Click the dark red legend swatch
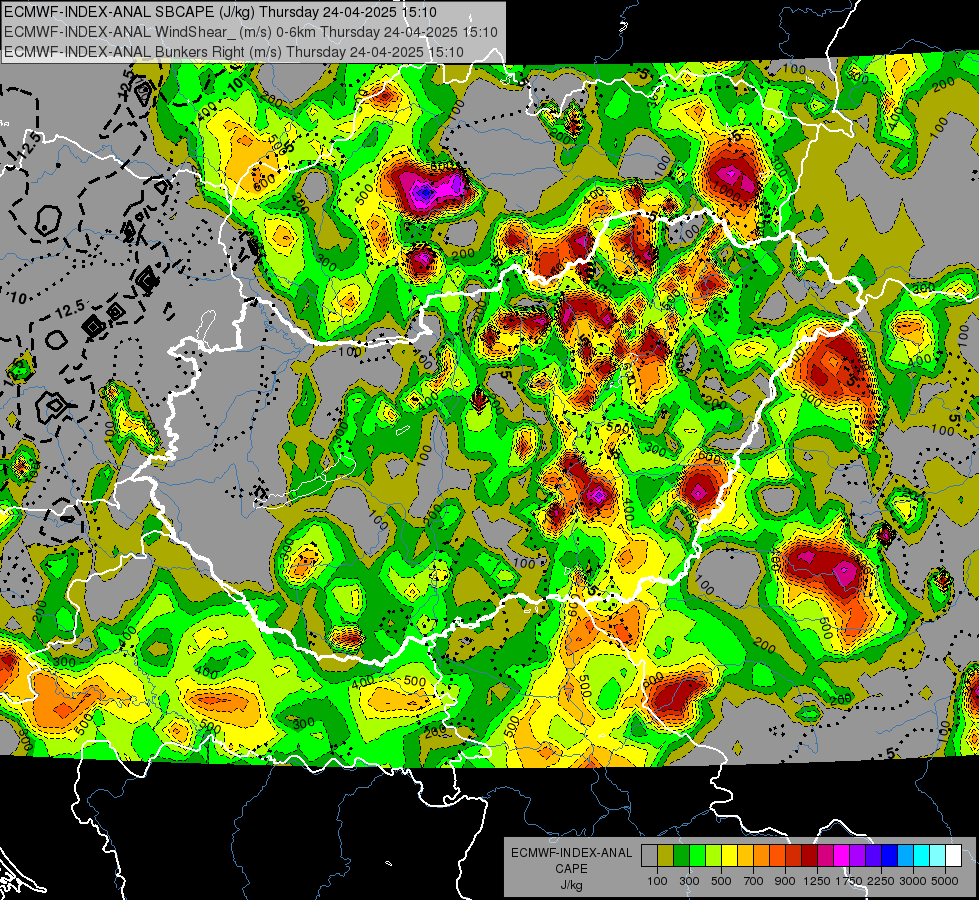The width and height of the screenshot is (979, 900). pos(809,856)
